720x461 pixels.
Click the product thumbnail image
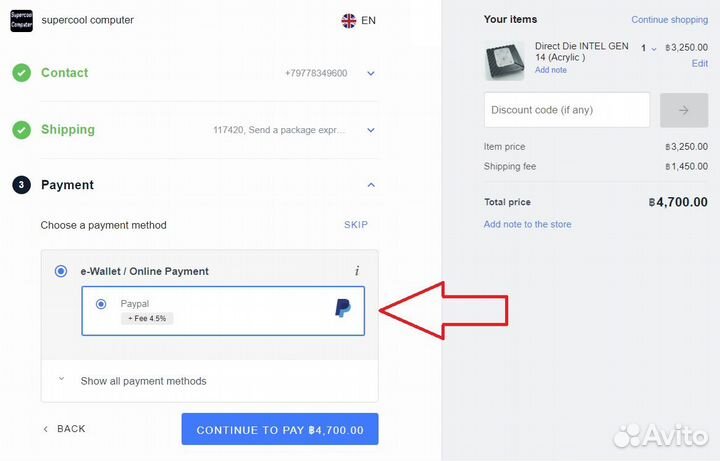tap(504, 60)
